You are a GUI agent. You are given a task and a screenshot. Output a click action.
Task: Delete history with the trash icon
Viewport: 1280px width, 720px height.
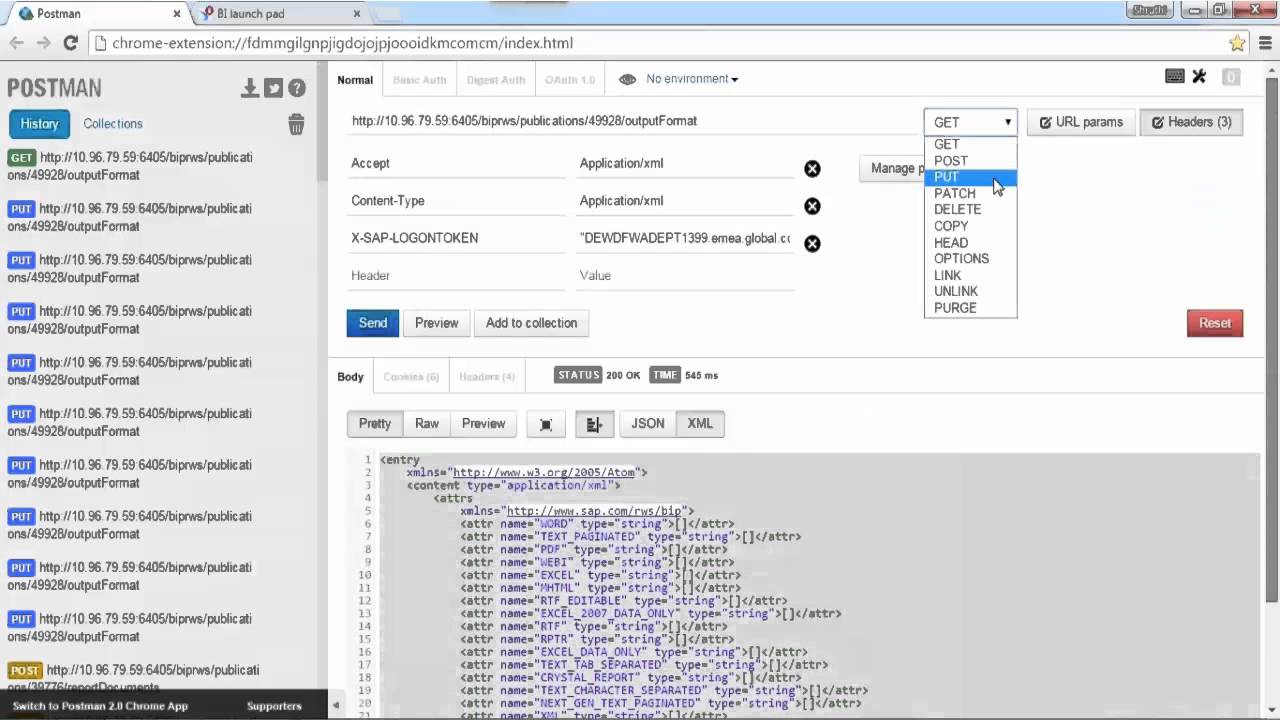pyautogui.click(x=296, y=124)
